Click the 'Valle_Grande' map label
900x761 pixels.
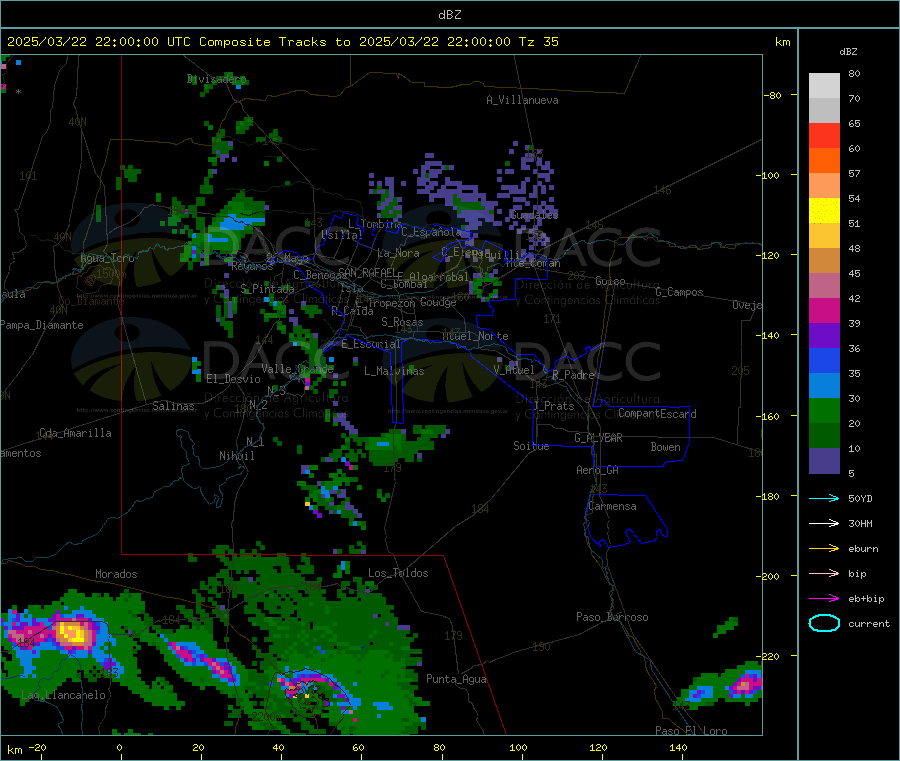(x=297, y=369)
